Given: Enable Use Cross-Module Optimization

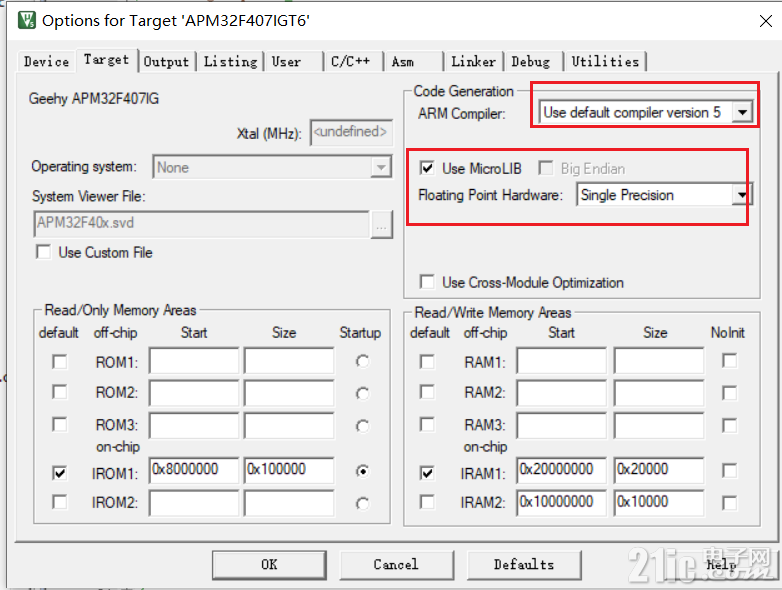Looking at the screenshot, I should pos(427,282).
